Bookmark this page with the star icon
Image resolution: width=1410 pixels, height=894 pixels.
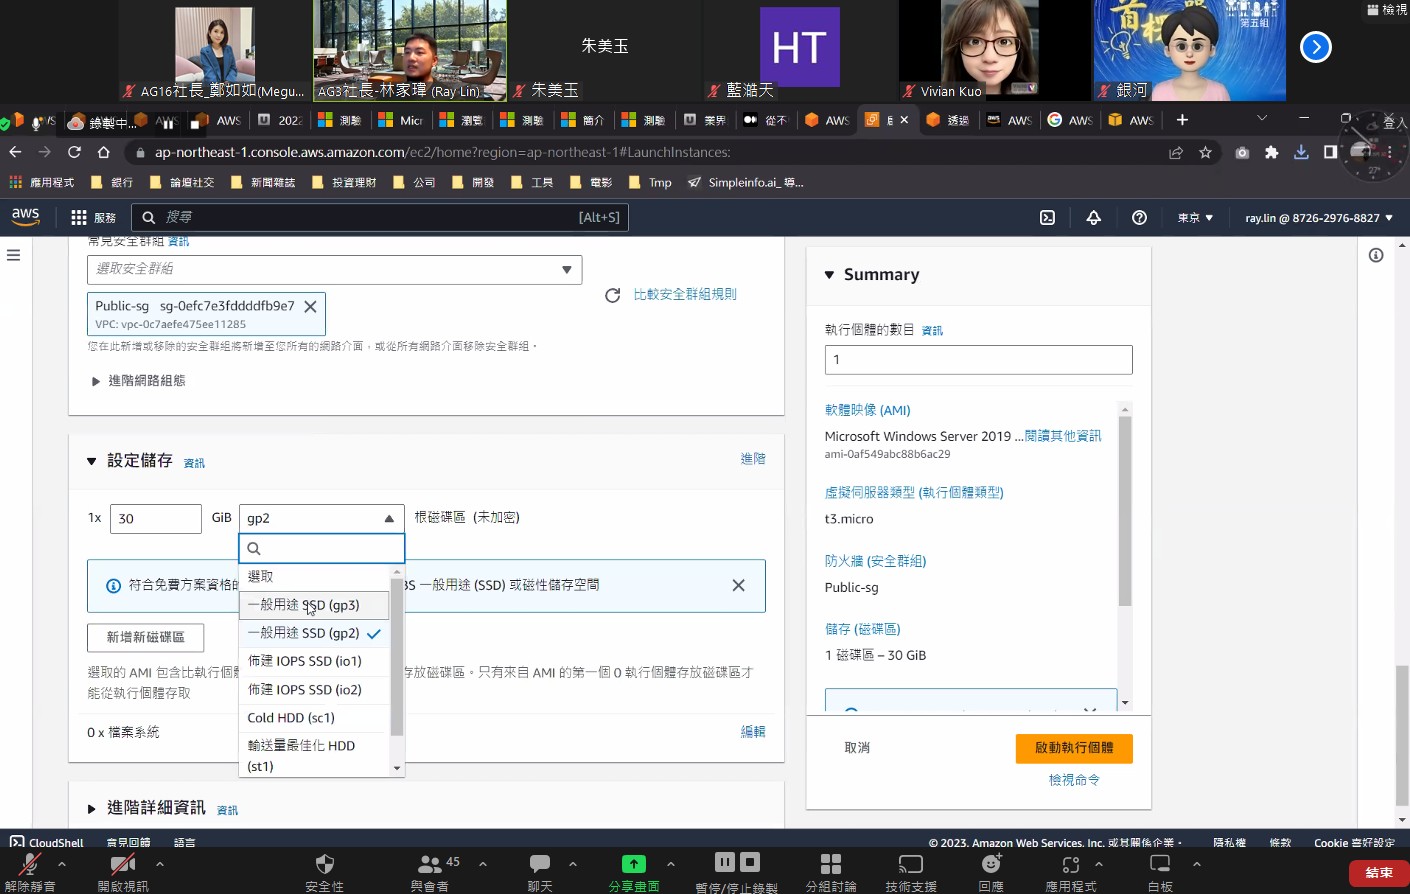coord(1205,152)
